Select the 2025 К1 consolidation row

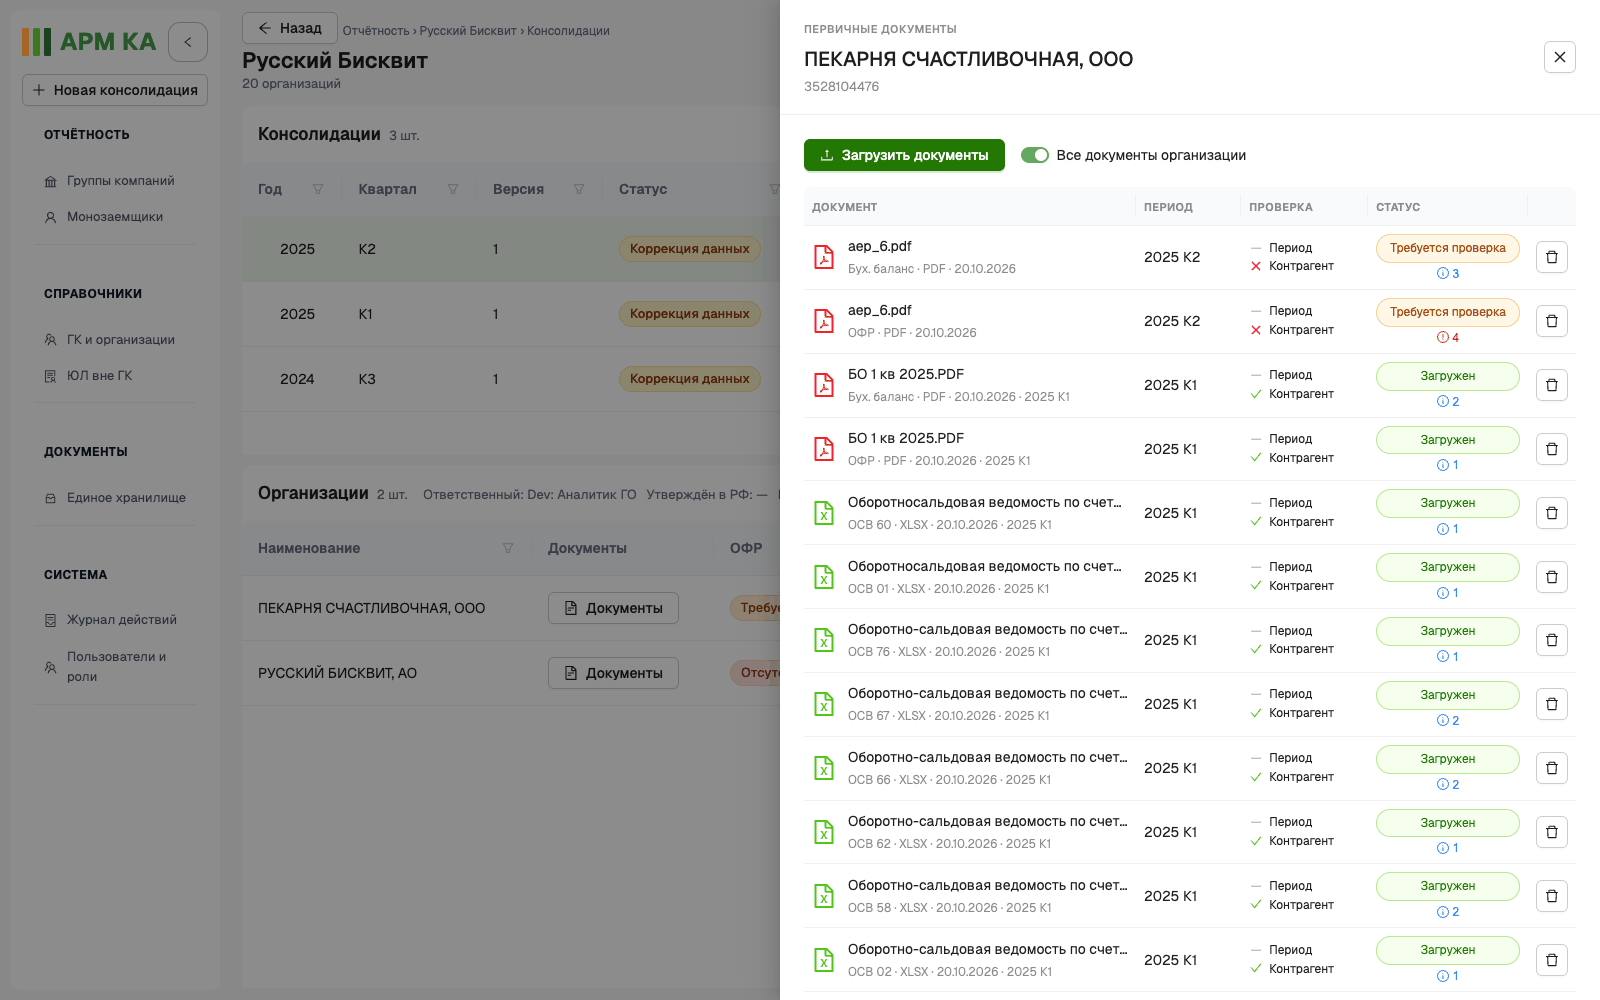[x=510, y=314]
